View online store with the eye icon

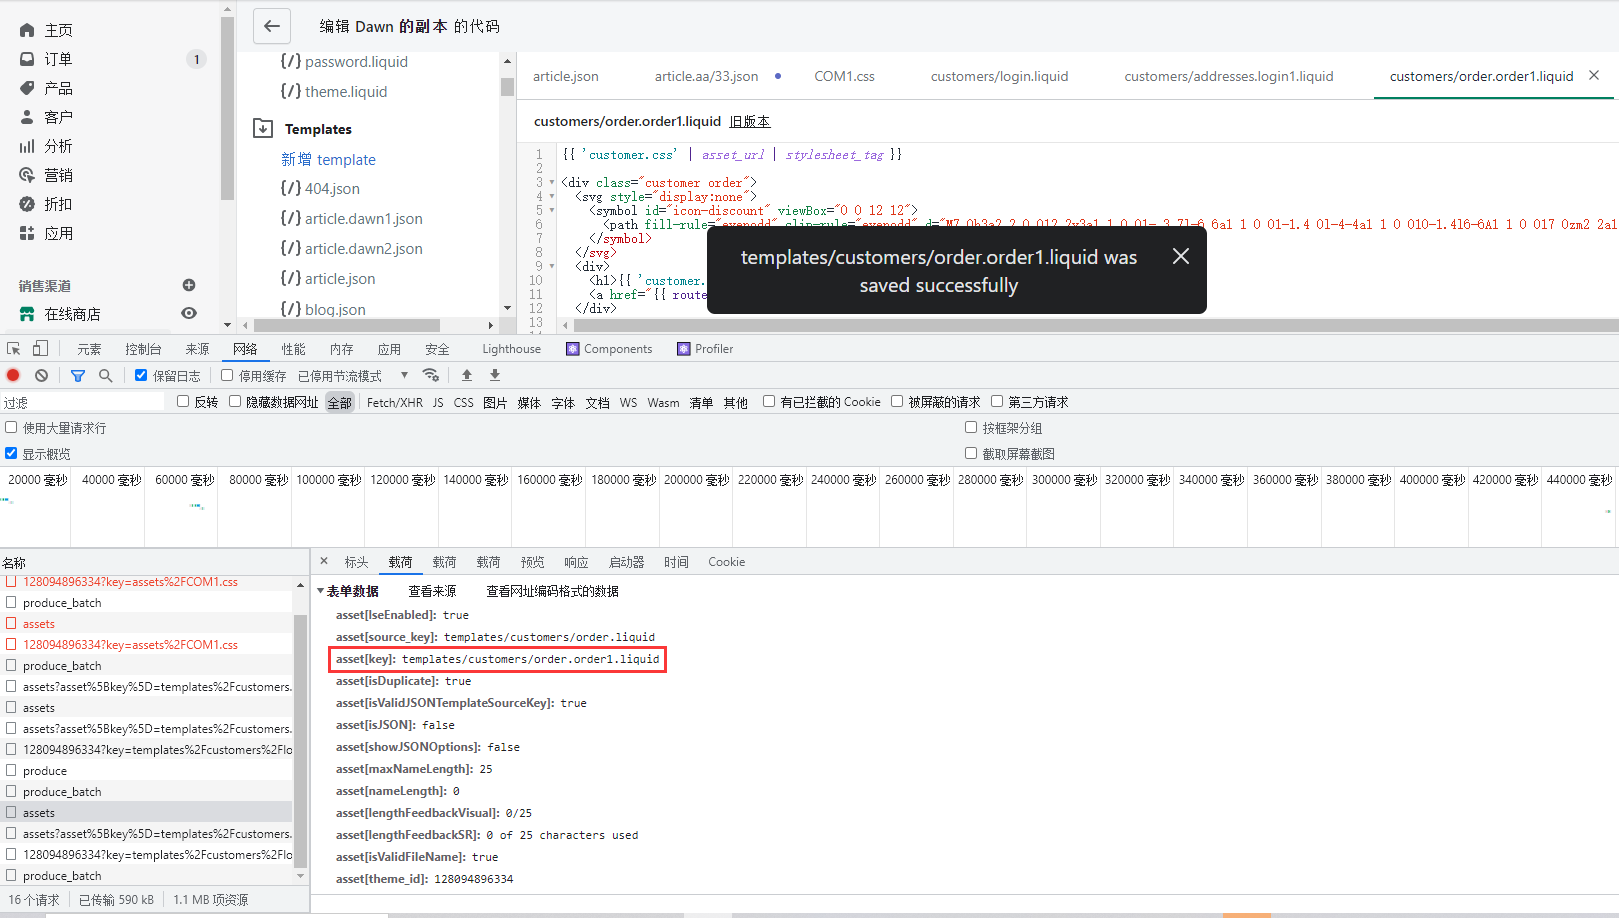tap(189, 314)
